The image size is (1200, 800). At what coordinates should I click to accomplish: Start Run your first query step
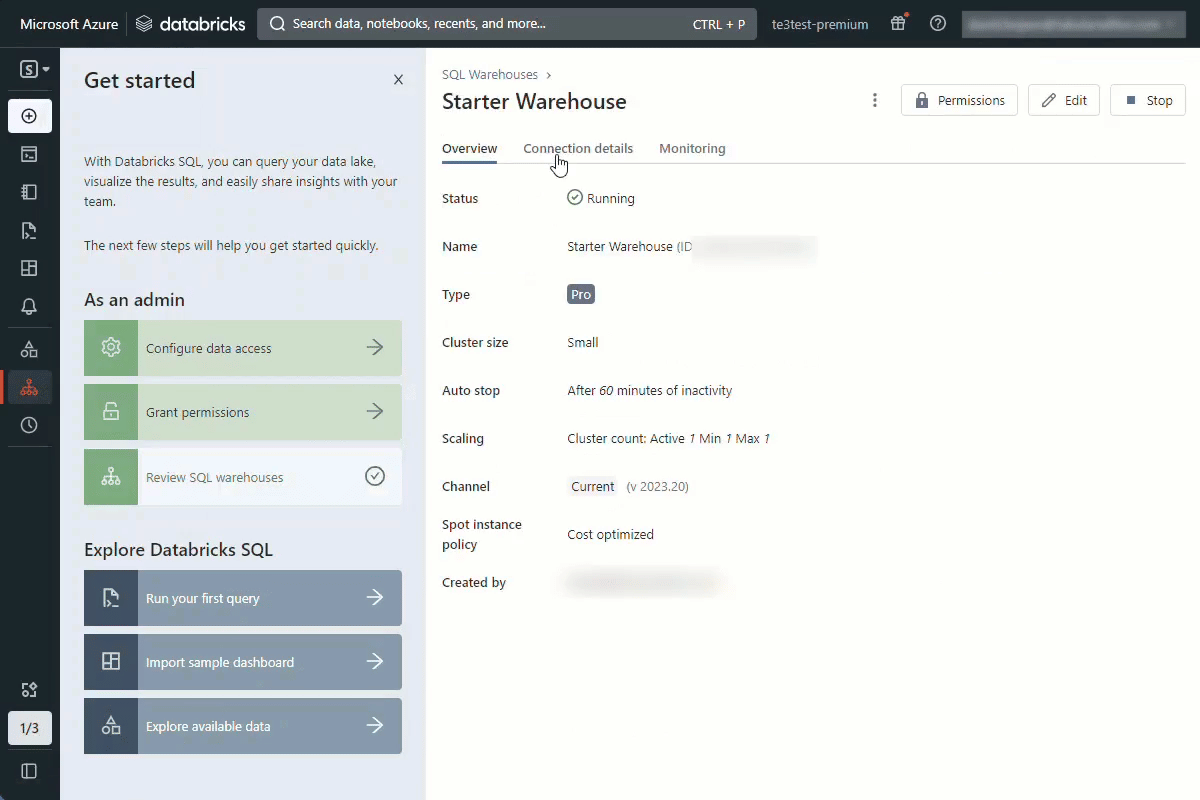[x=243, y=598]
